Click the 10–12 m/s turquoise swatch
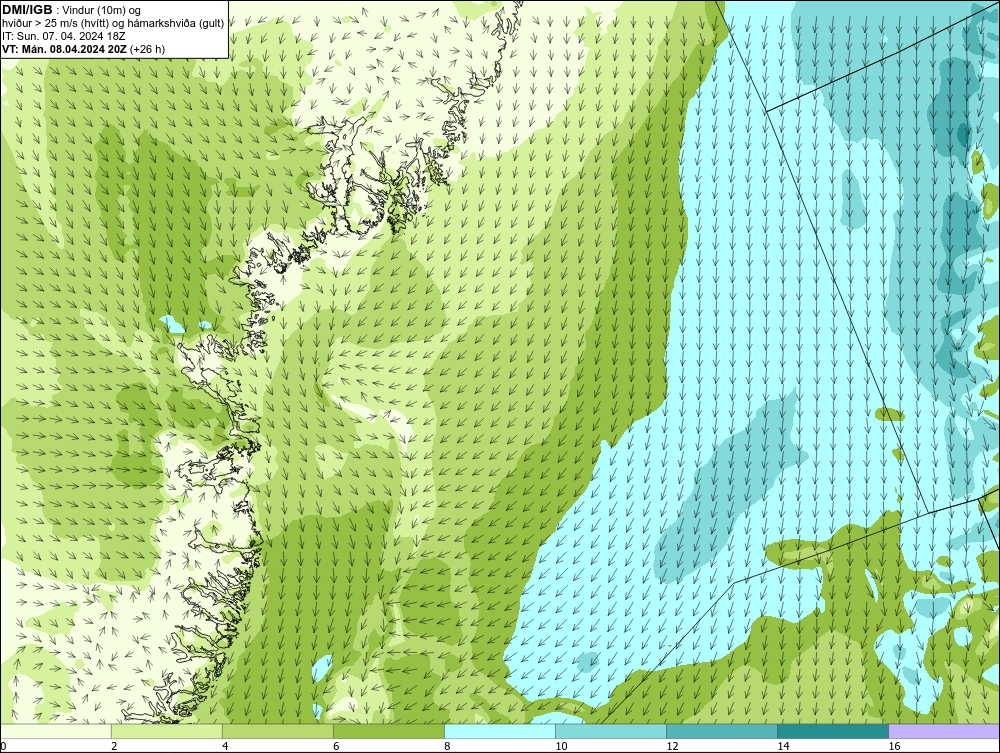Image resolution: width=1000 pixels, height=753 pixels. click(x=611, y=731)
